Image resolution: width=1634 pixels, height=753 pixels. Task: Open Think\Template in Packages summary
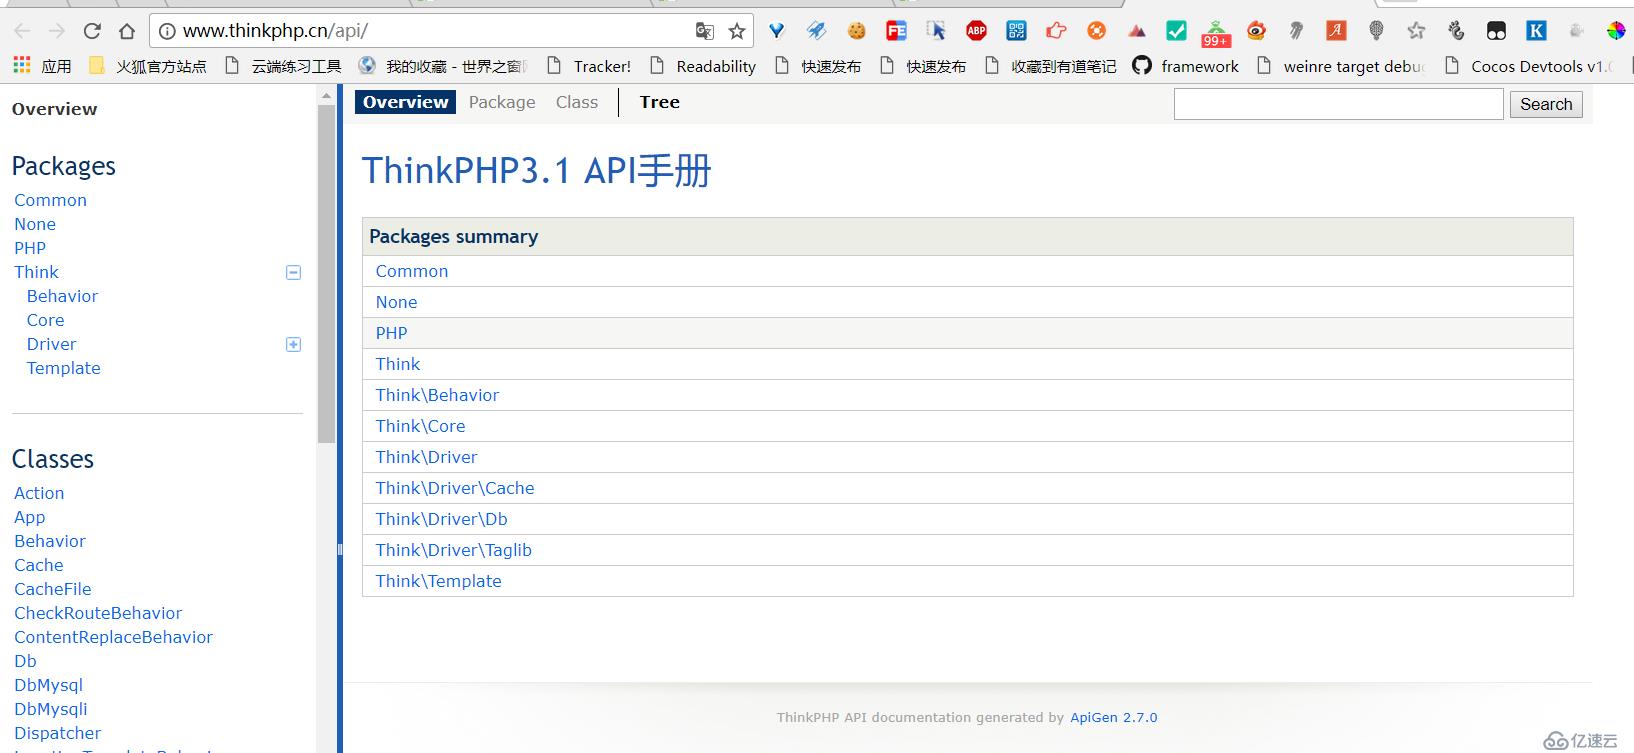[438, 581]
